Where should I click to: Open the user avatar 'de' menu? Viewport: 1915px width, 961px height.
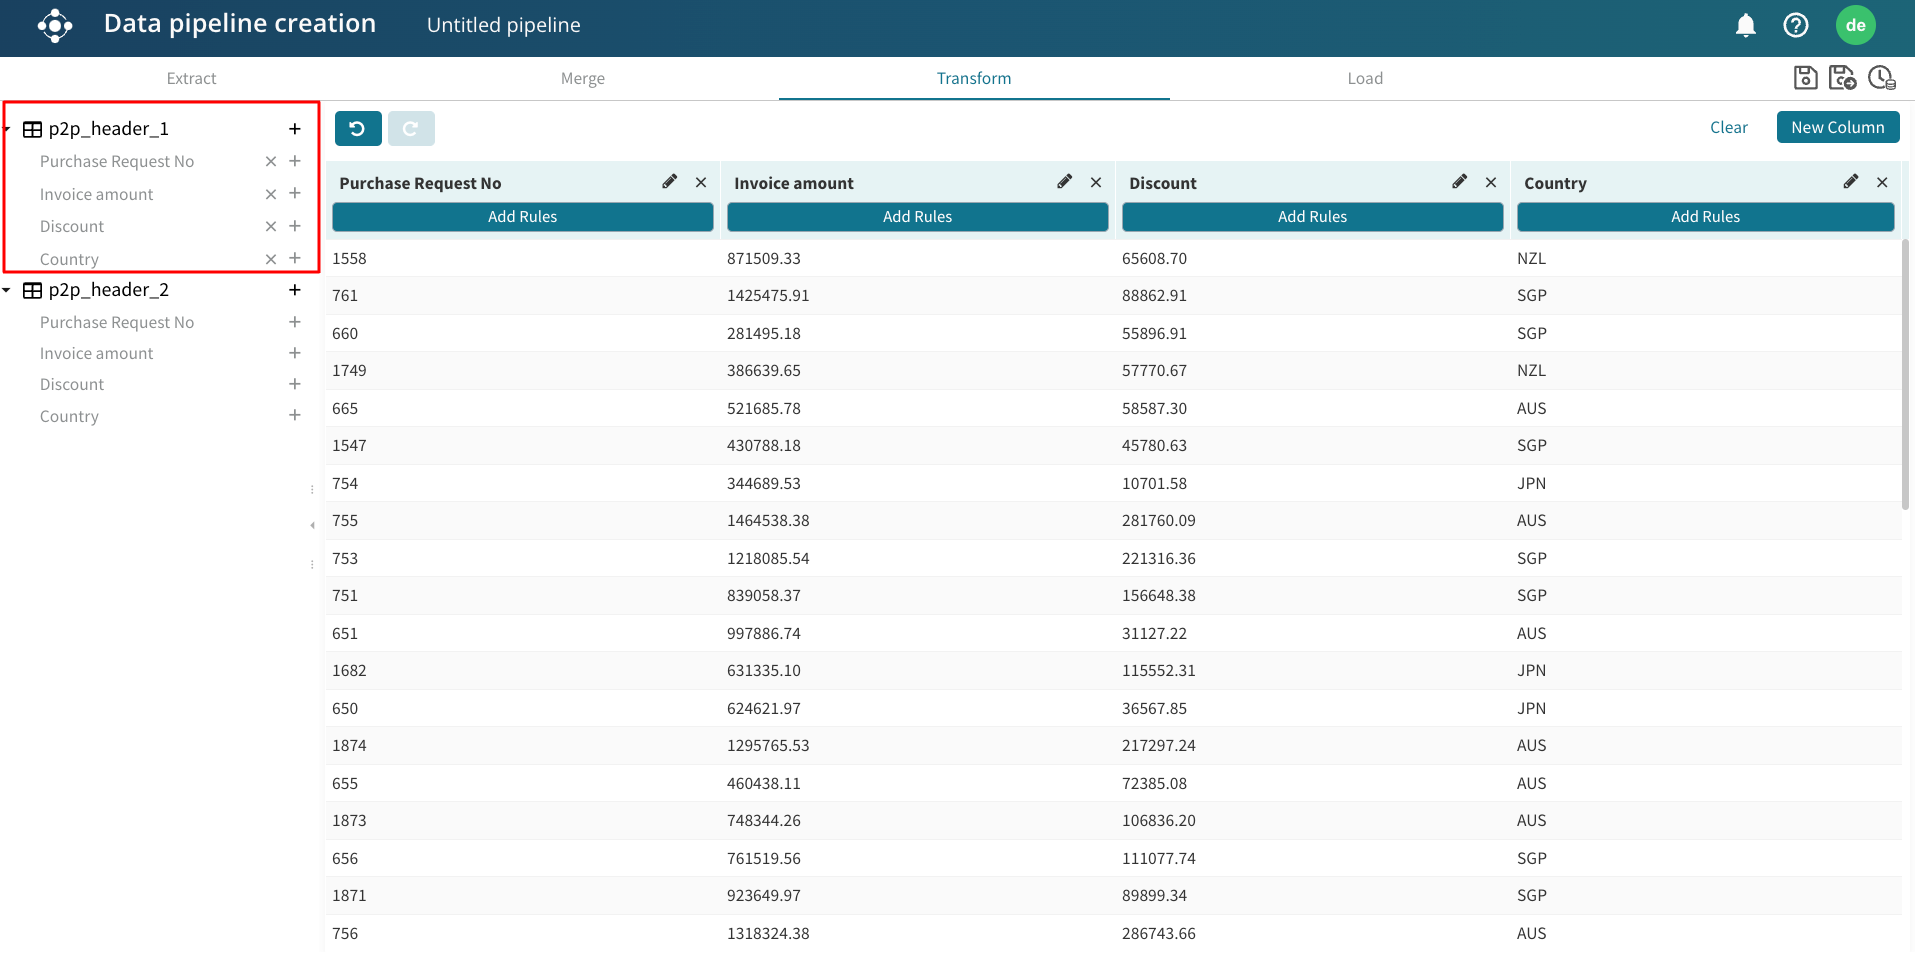click(x=1855, y=25)
